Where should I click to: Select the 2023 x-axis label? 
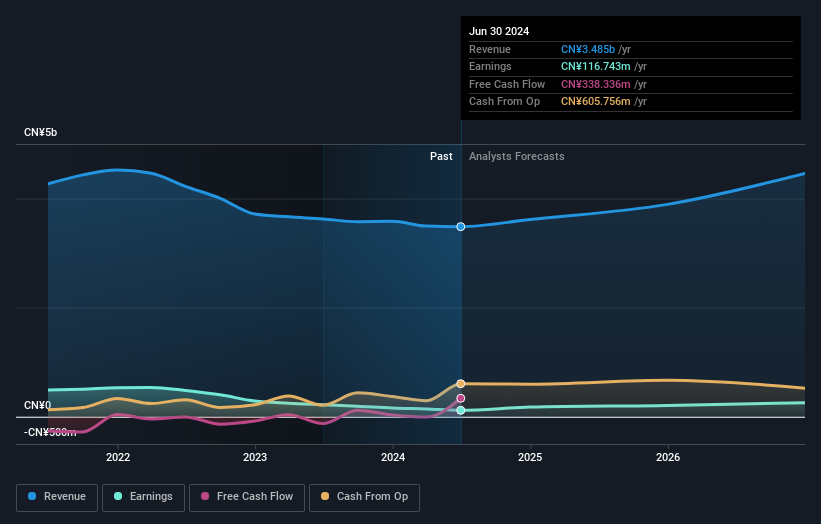tap(255, 457)
